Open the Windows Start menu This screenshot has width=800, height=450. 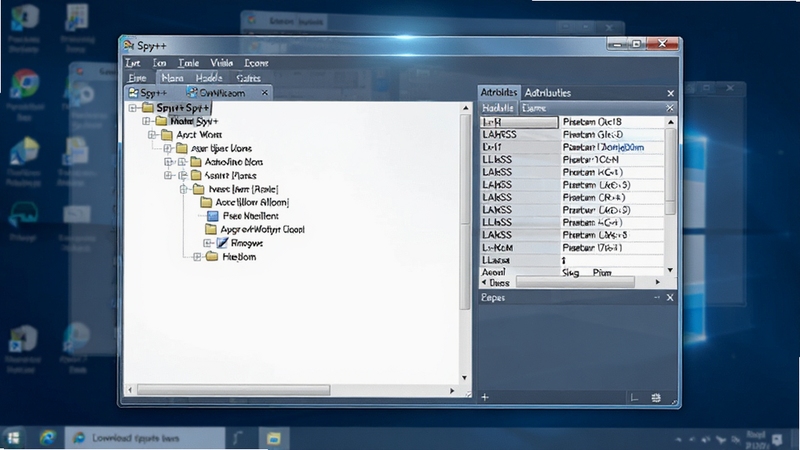(13, 438)
